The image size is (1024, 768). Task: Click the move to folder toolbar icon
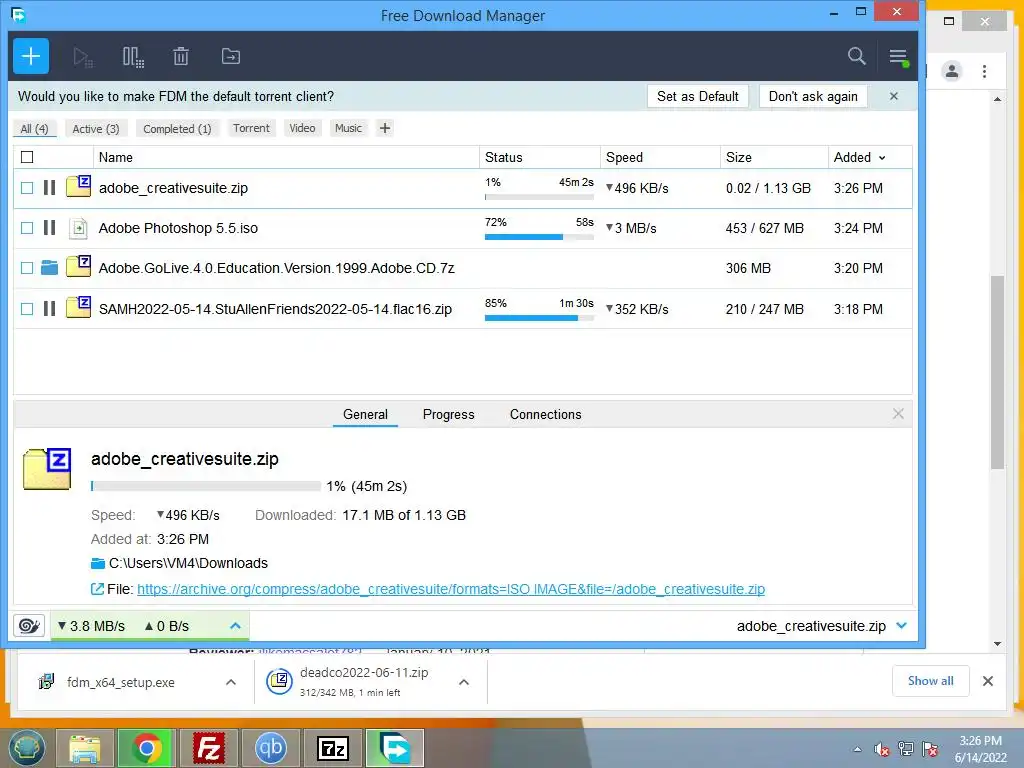pyautogui.click(x=231, y=57)
